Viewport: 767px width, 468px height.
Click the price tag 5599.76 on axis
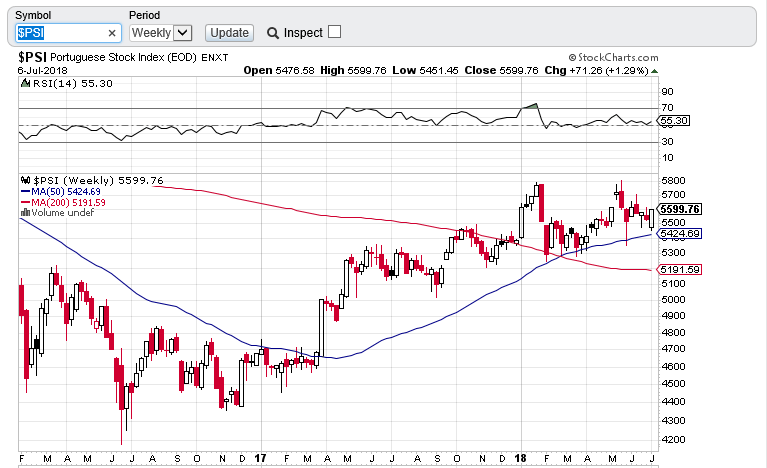pos(679,209)
